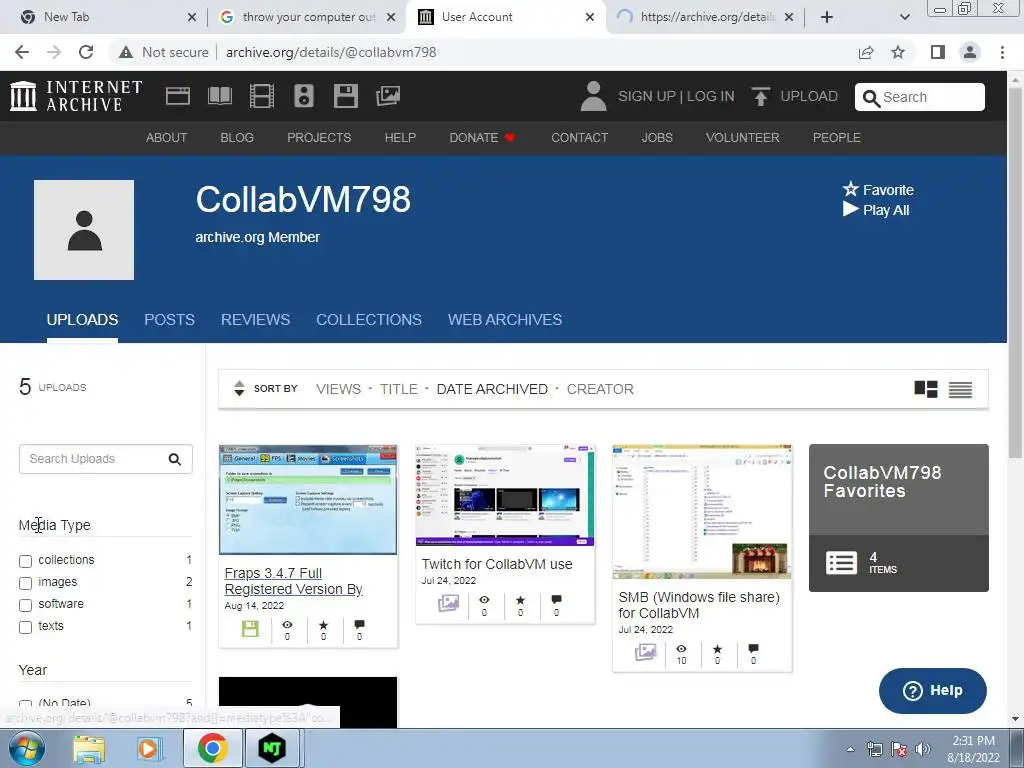1024x768 pixels.
Task: Check the texts media type filter
Action: (x=25, y=628)
